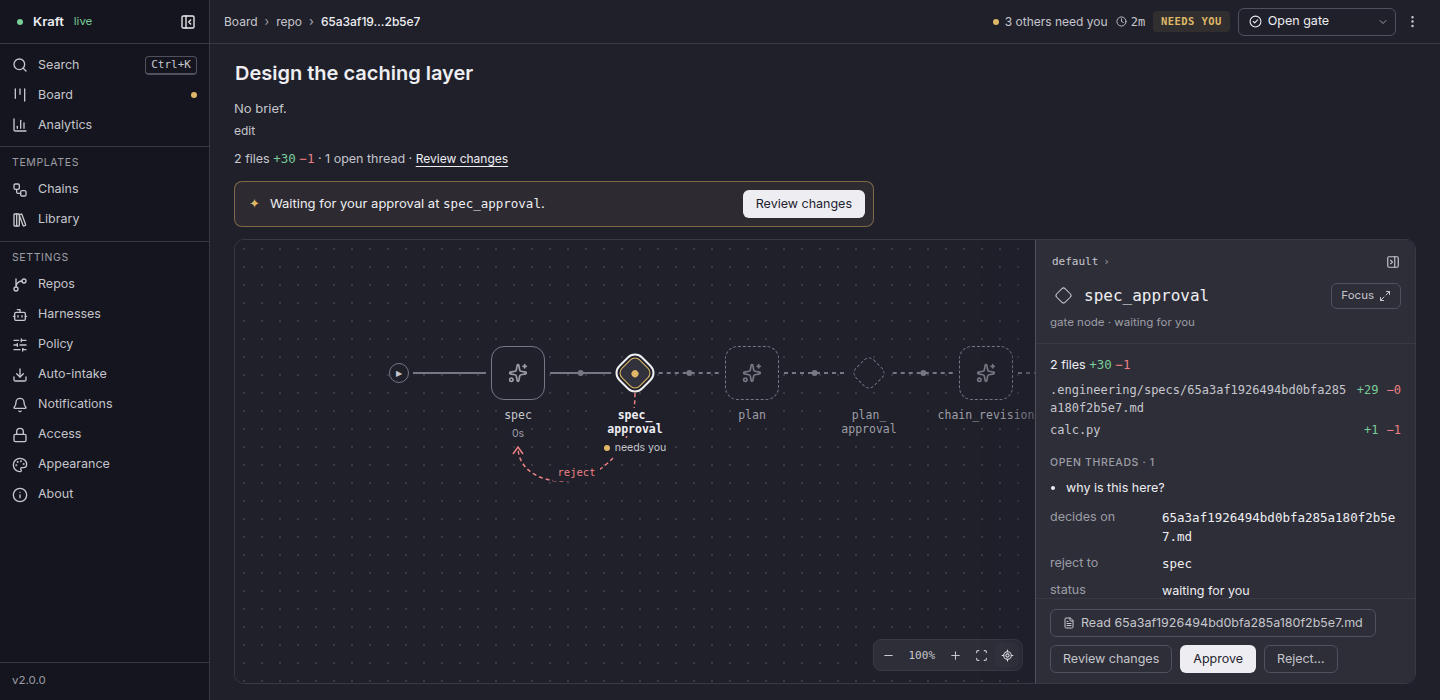The width and height of the screenshot is (1440, 700).
Task: Click the Repos branch icon
Action: 20,284
